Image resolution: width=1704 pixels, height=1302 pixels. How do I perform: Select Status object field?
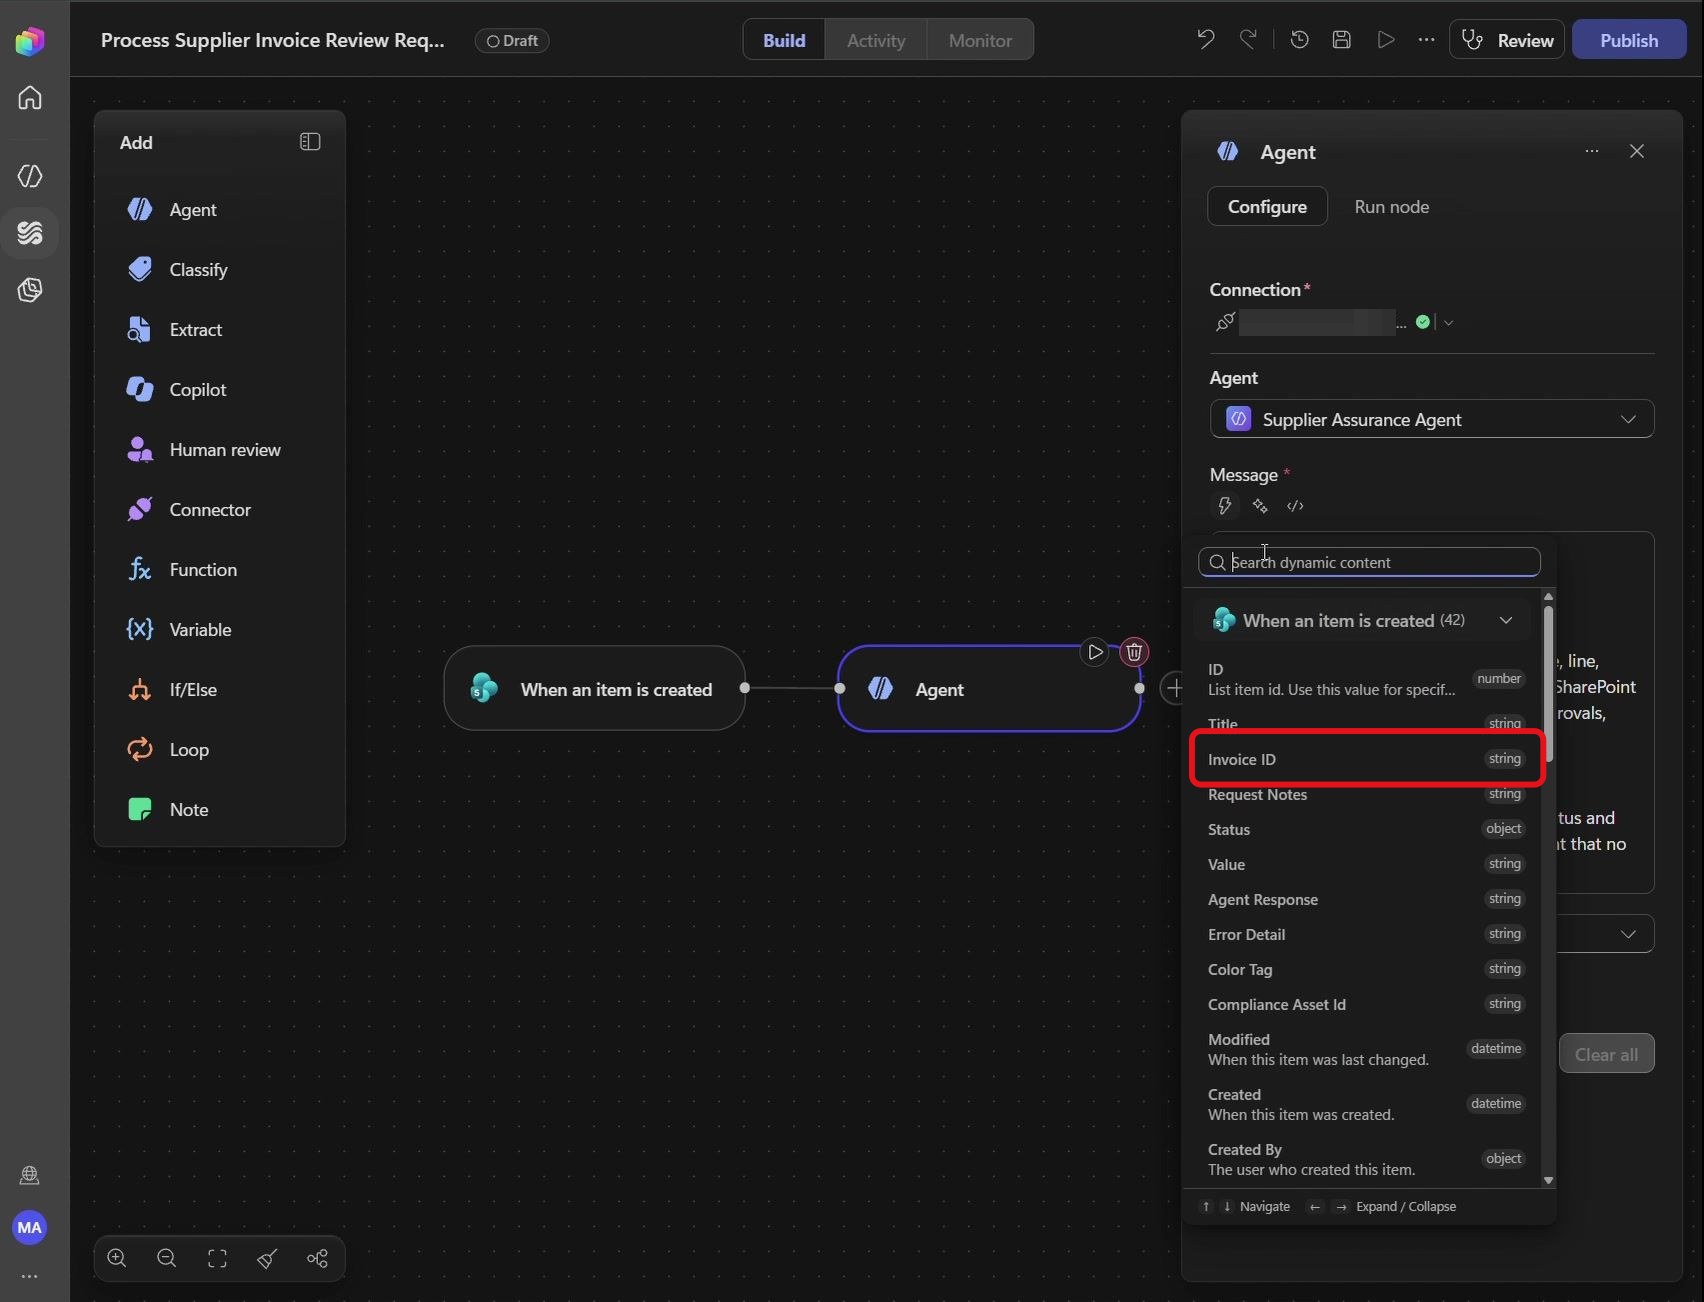pyautogui.click(x=1367, y=829)
